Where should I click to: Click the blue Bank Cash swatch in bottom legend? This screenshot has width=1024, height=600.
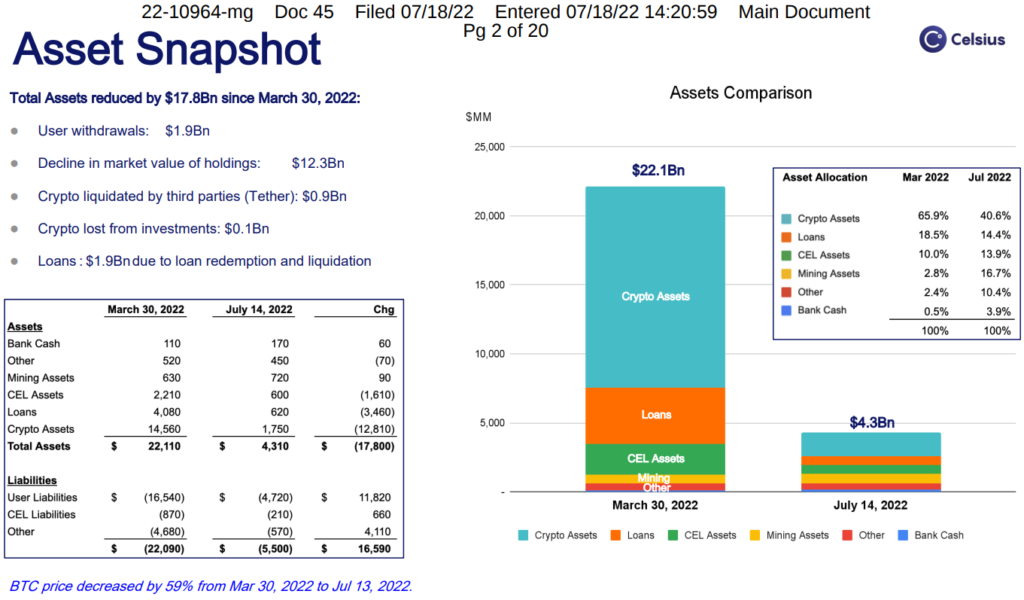[903, 535]
